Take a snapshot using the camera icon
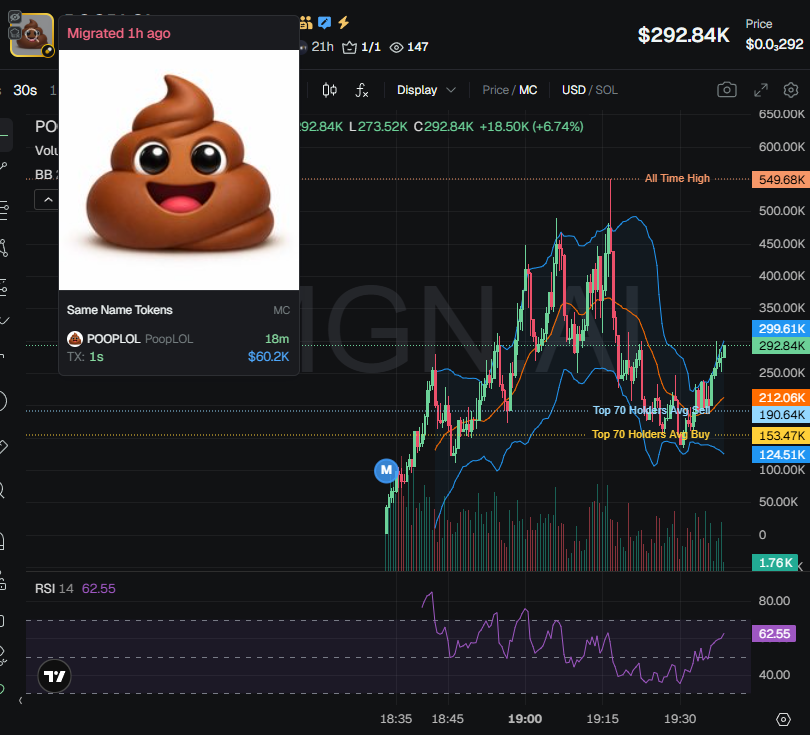The height and width of the screenshot is (735, 810). click(729, 89)
